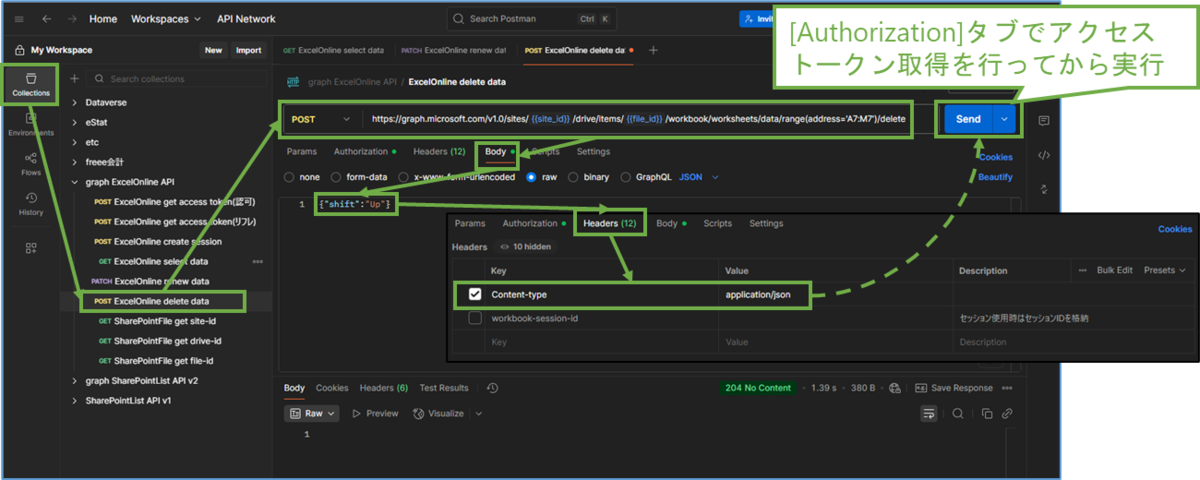Open the ExcelOnline select data tab
1200x480 pixels.
[x=333, y=50]
